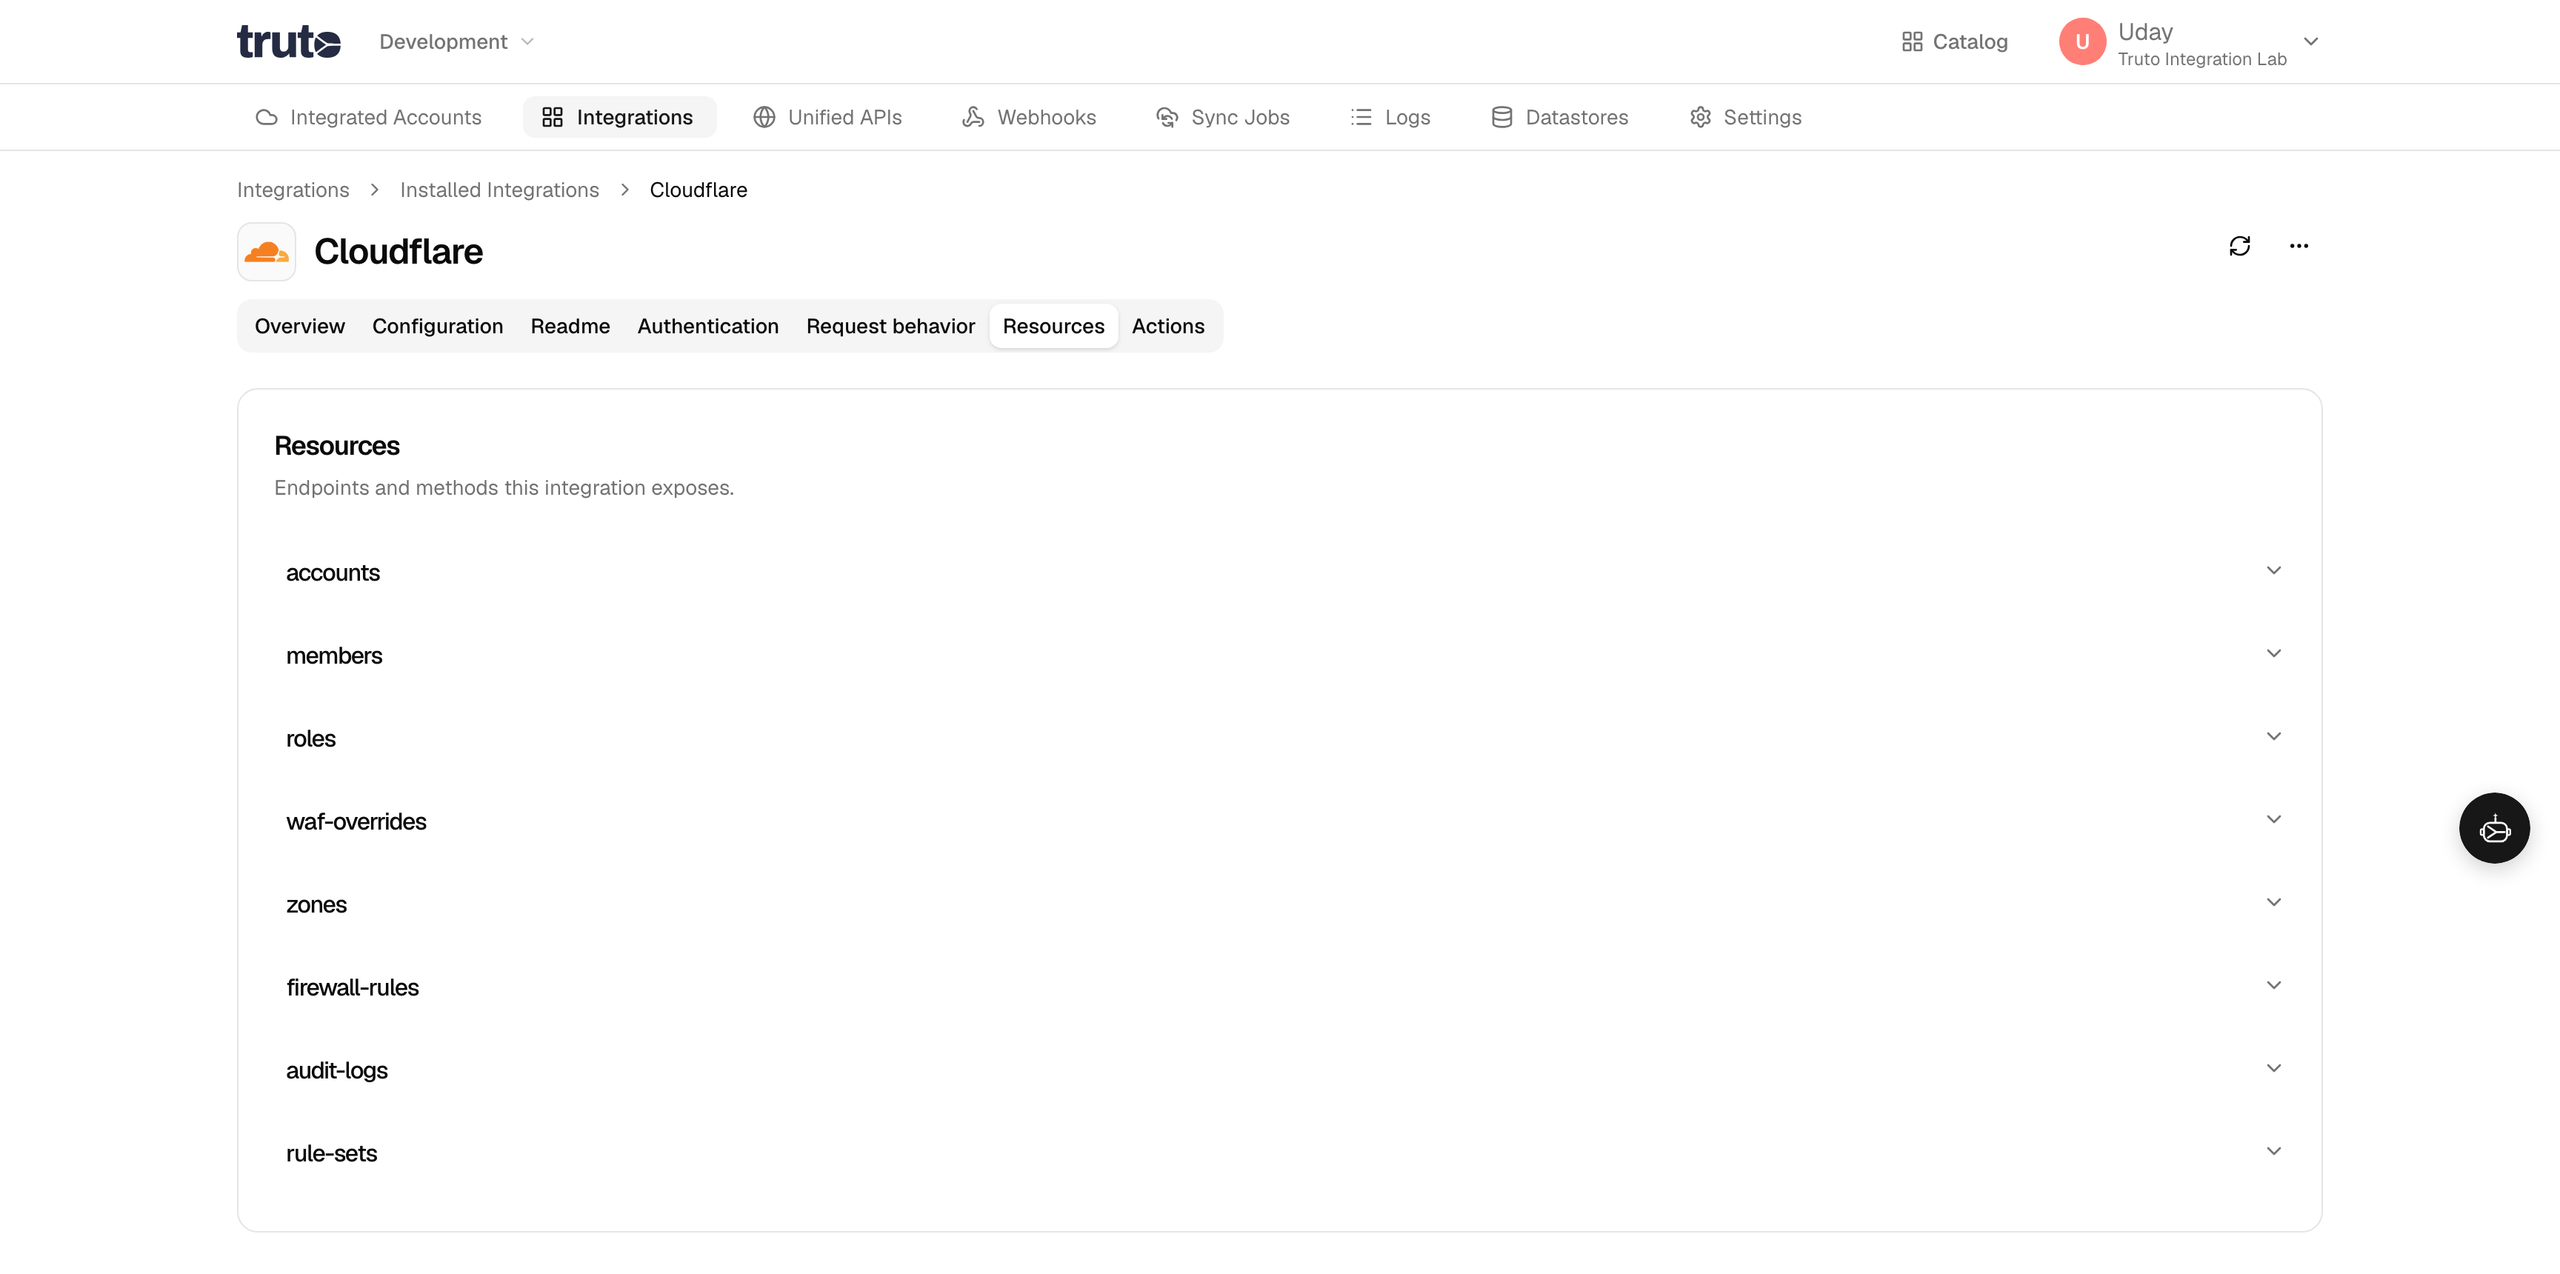Expand the roles resource chevron

[x=2273, y=736]
